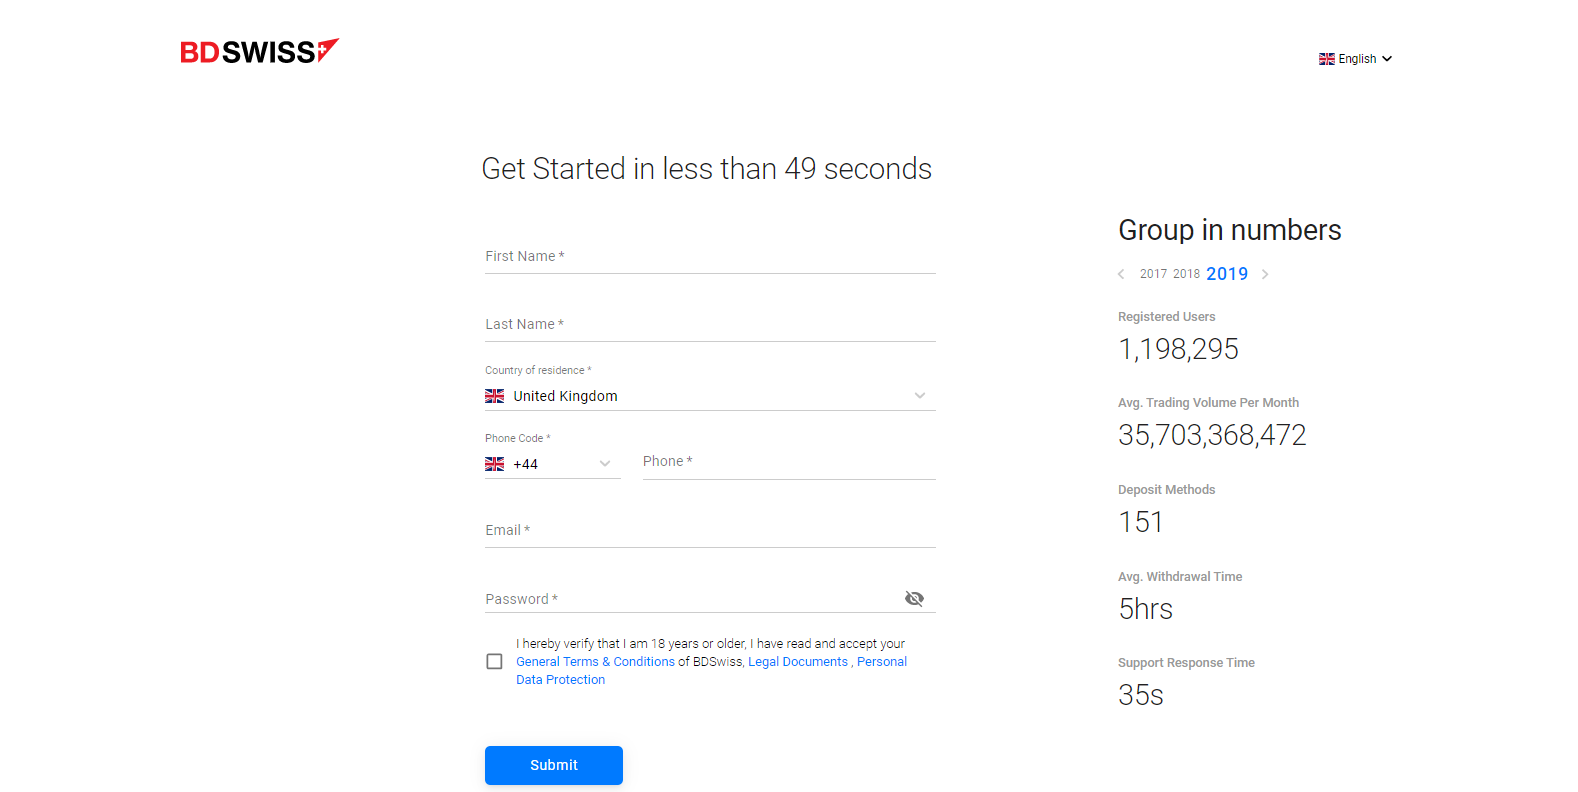Screen dimensions: 1578x792
Task: Click next year arrow in Group in numbers
Action: 1265,274
